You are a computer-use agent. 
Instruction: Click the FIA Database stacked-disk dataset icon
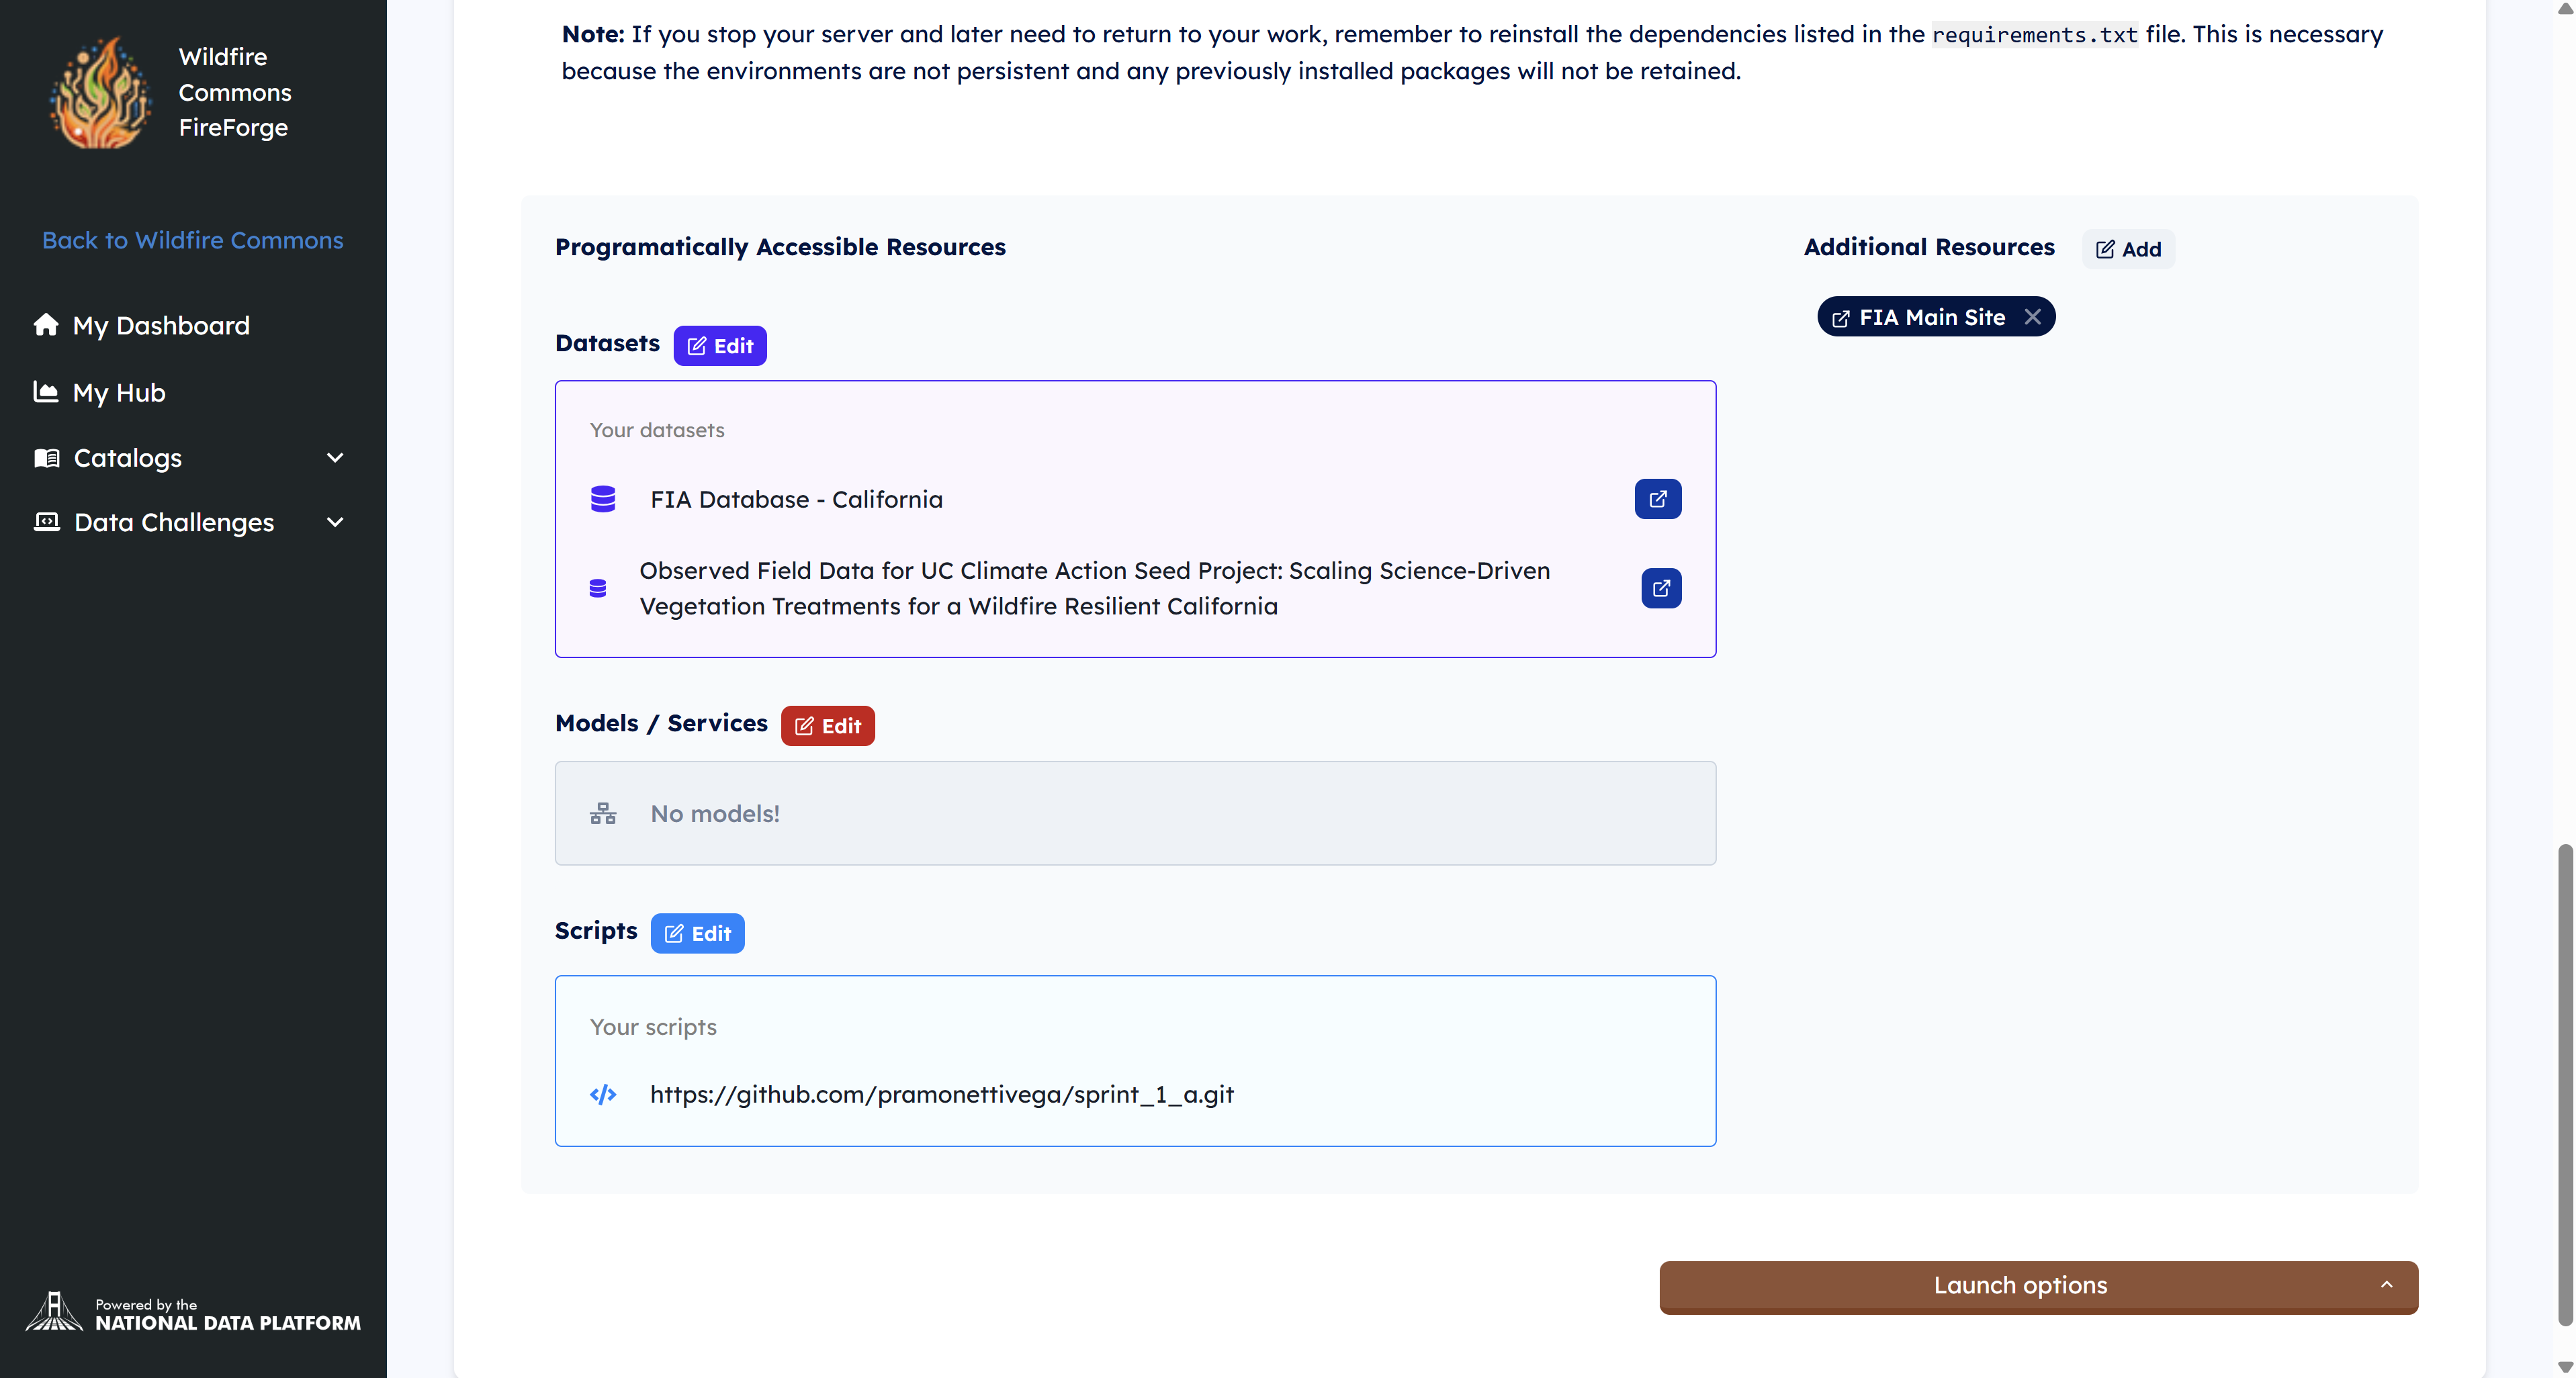click(x=603, y=499)
